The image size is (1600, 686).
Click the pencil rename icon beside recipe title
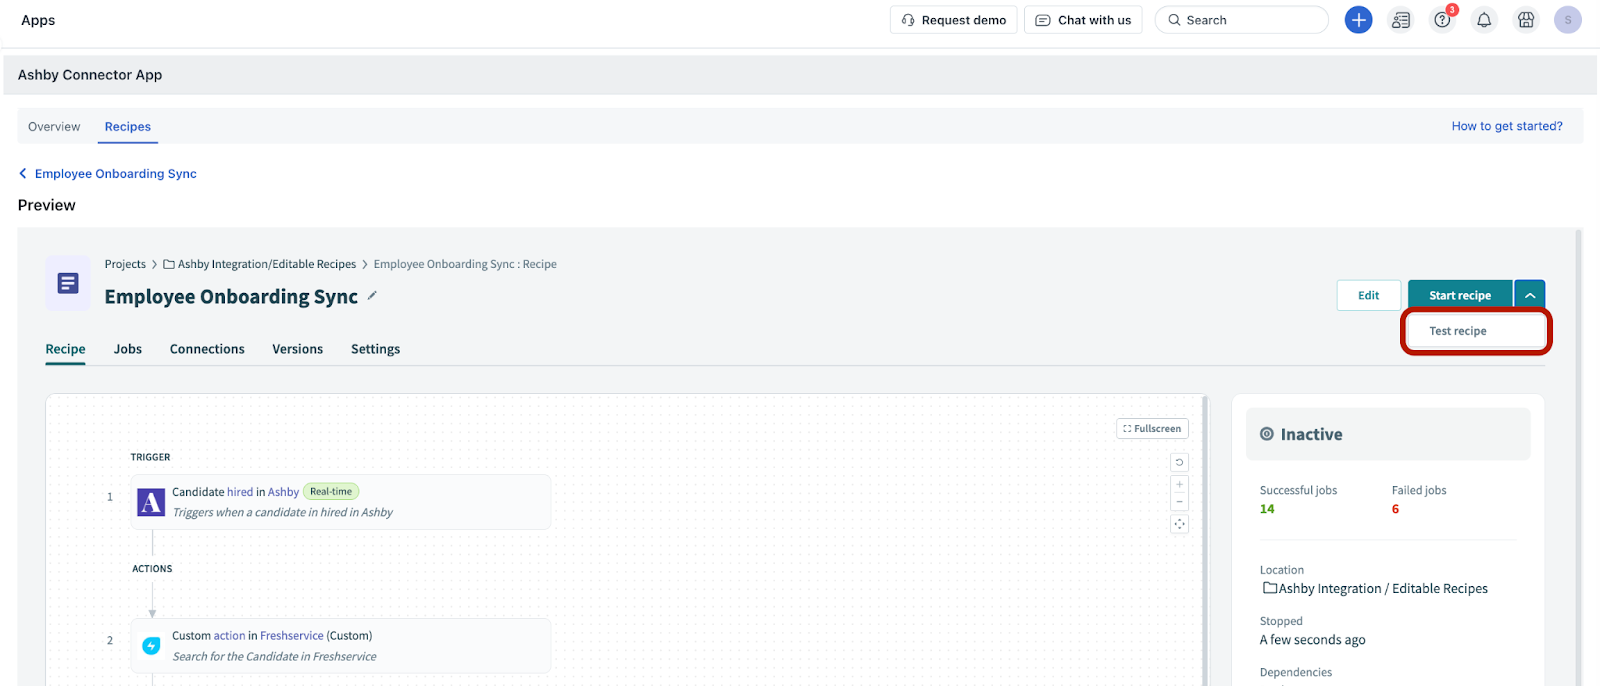[x=372, y=295]
